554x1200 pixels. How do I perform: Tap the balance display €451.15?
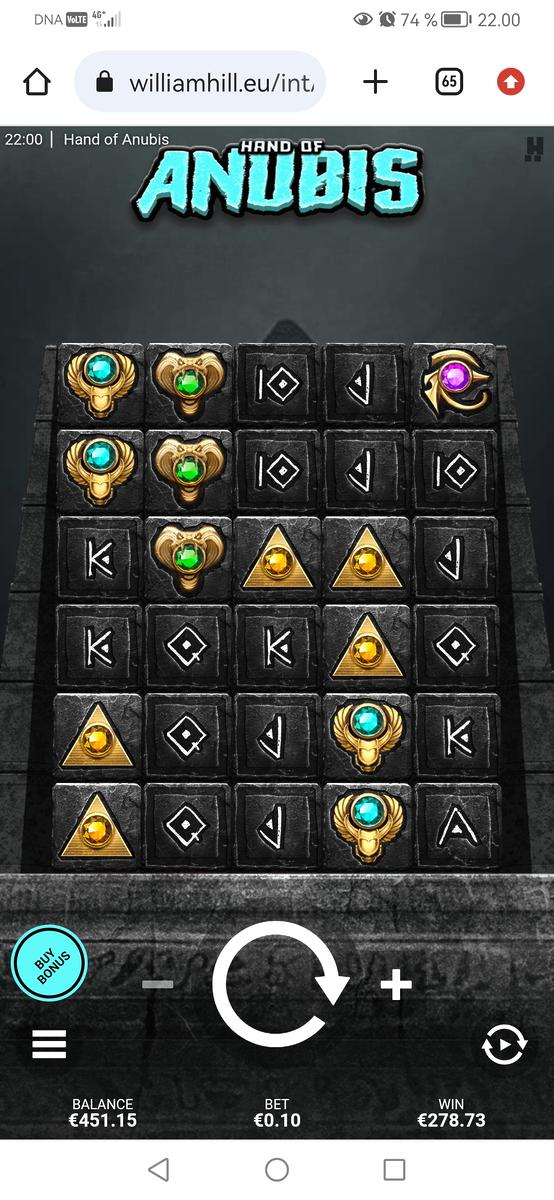click(x=103, y=1120)
